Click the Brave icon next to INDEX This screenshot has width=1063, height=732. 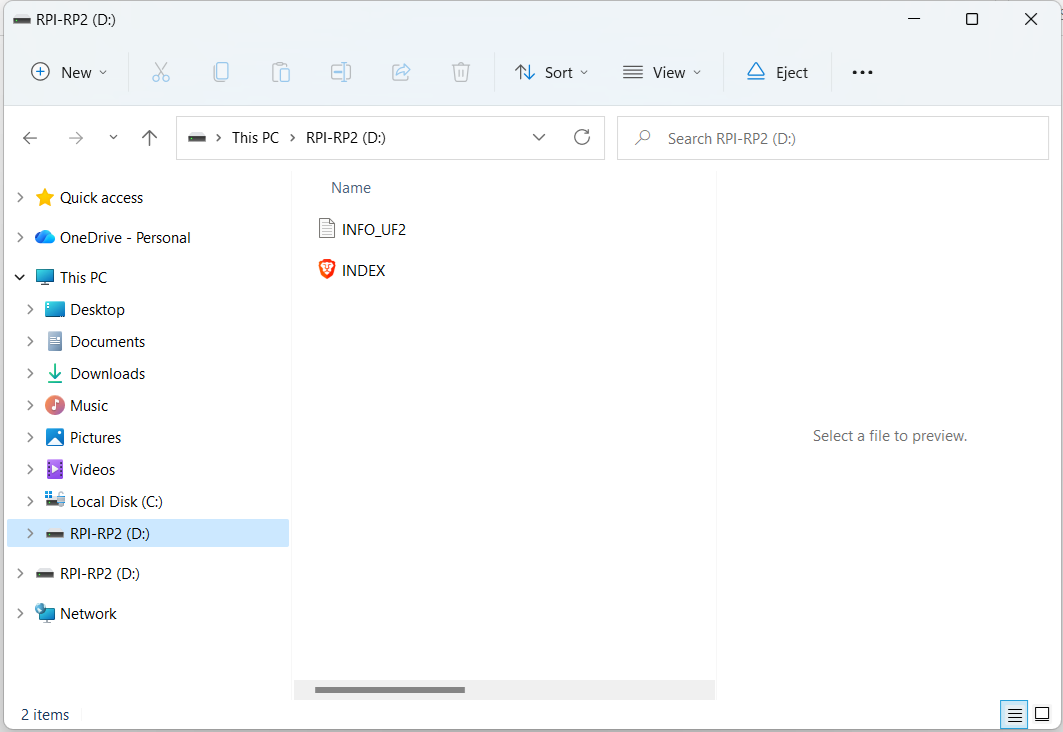point(327,269)
